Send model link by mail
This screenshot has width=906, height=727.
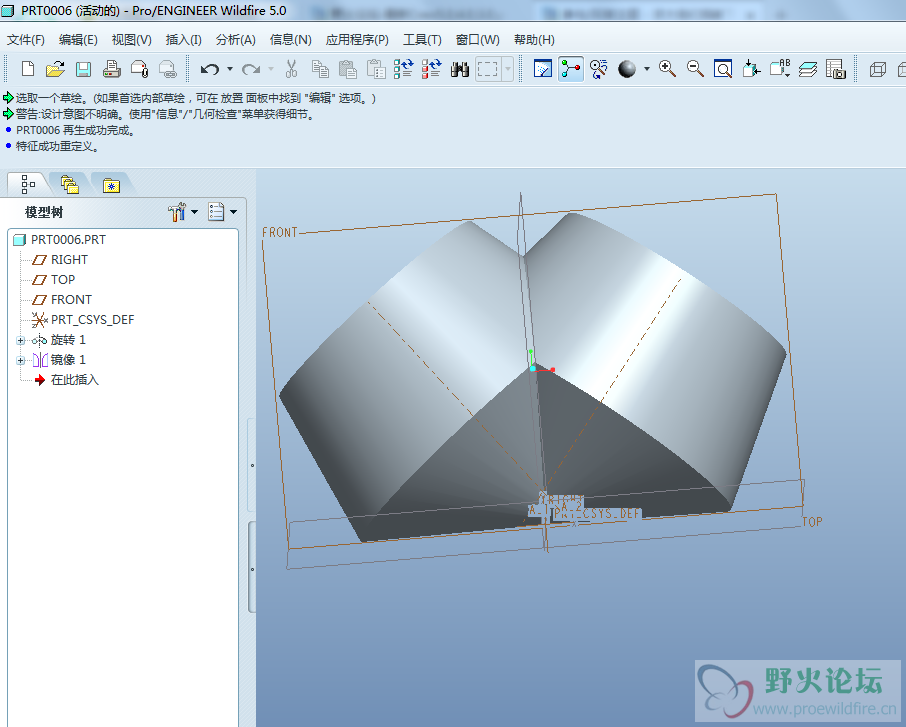[168, 69]
